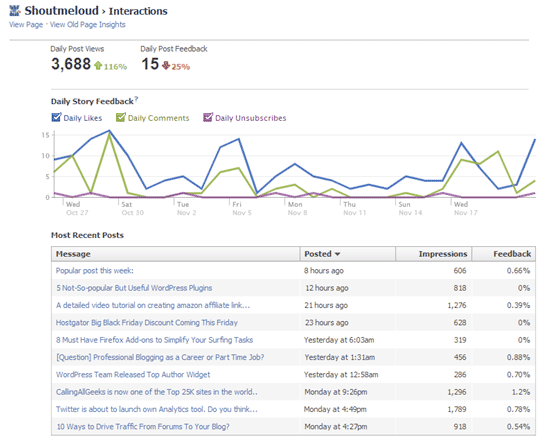Open '10 Ways to Drive Traffic From Forums' post

point(143,427)
